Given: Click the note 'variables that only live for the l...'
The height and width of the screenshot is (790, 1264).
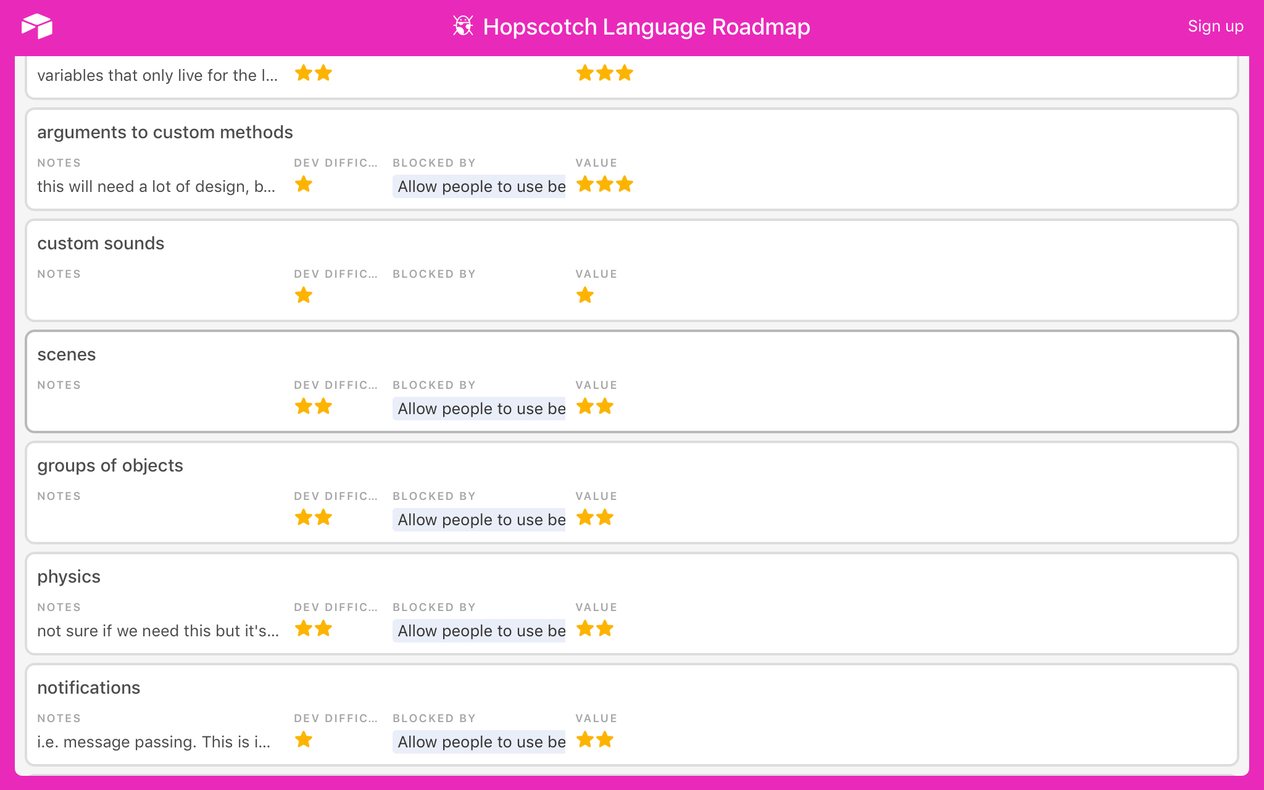Looking at the screenshot, I should coord(157,75).
